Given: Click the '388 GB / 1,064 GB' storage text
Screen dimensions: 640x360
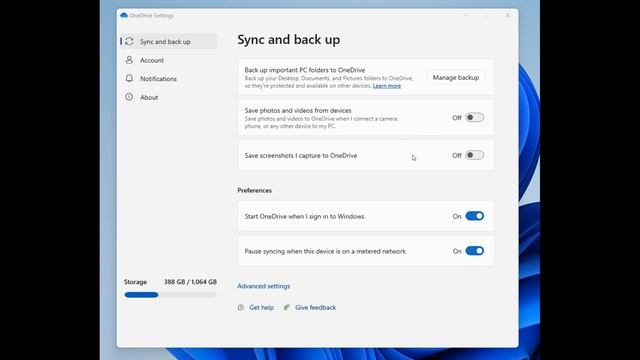Looking at the screenshot, I should (x=190, y=282).
